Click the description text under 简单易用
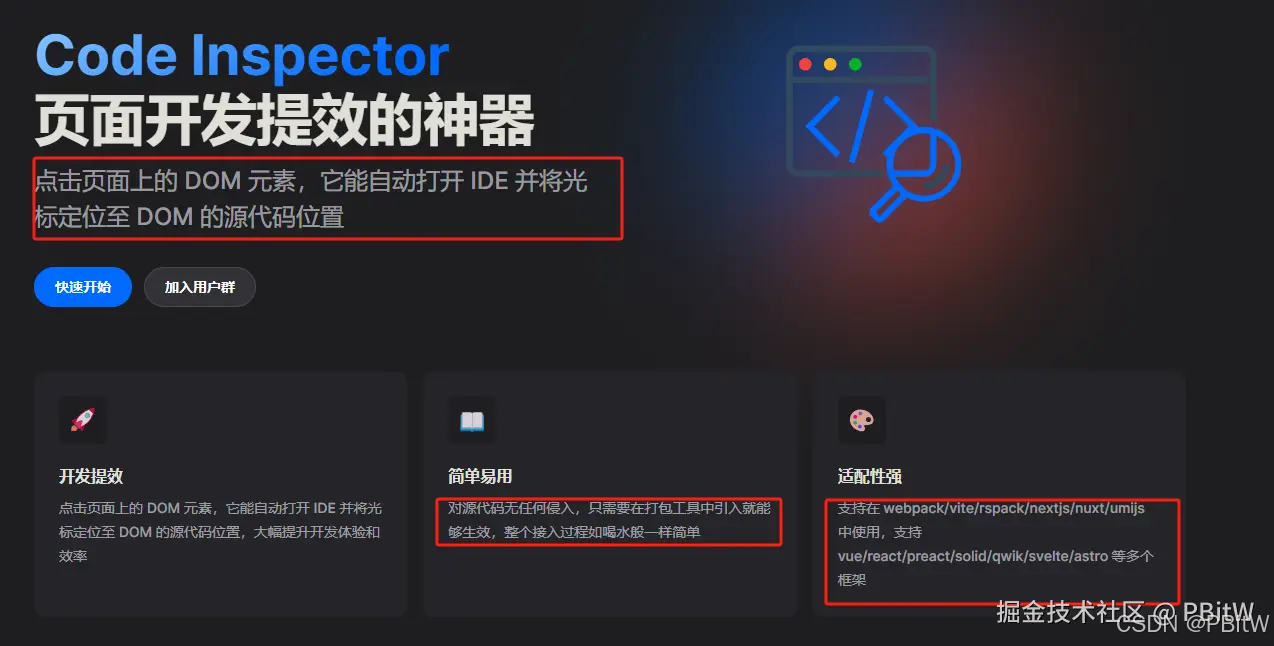This screenshot has height=646, width=1274. pyautogui.click(x=609, y=520)
